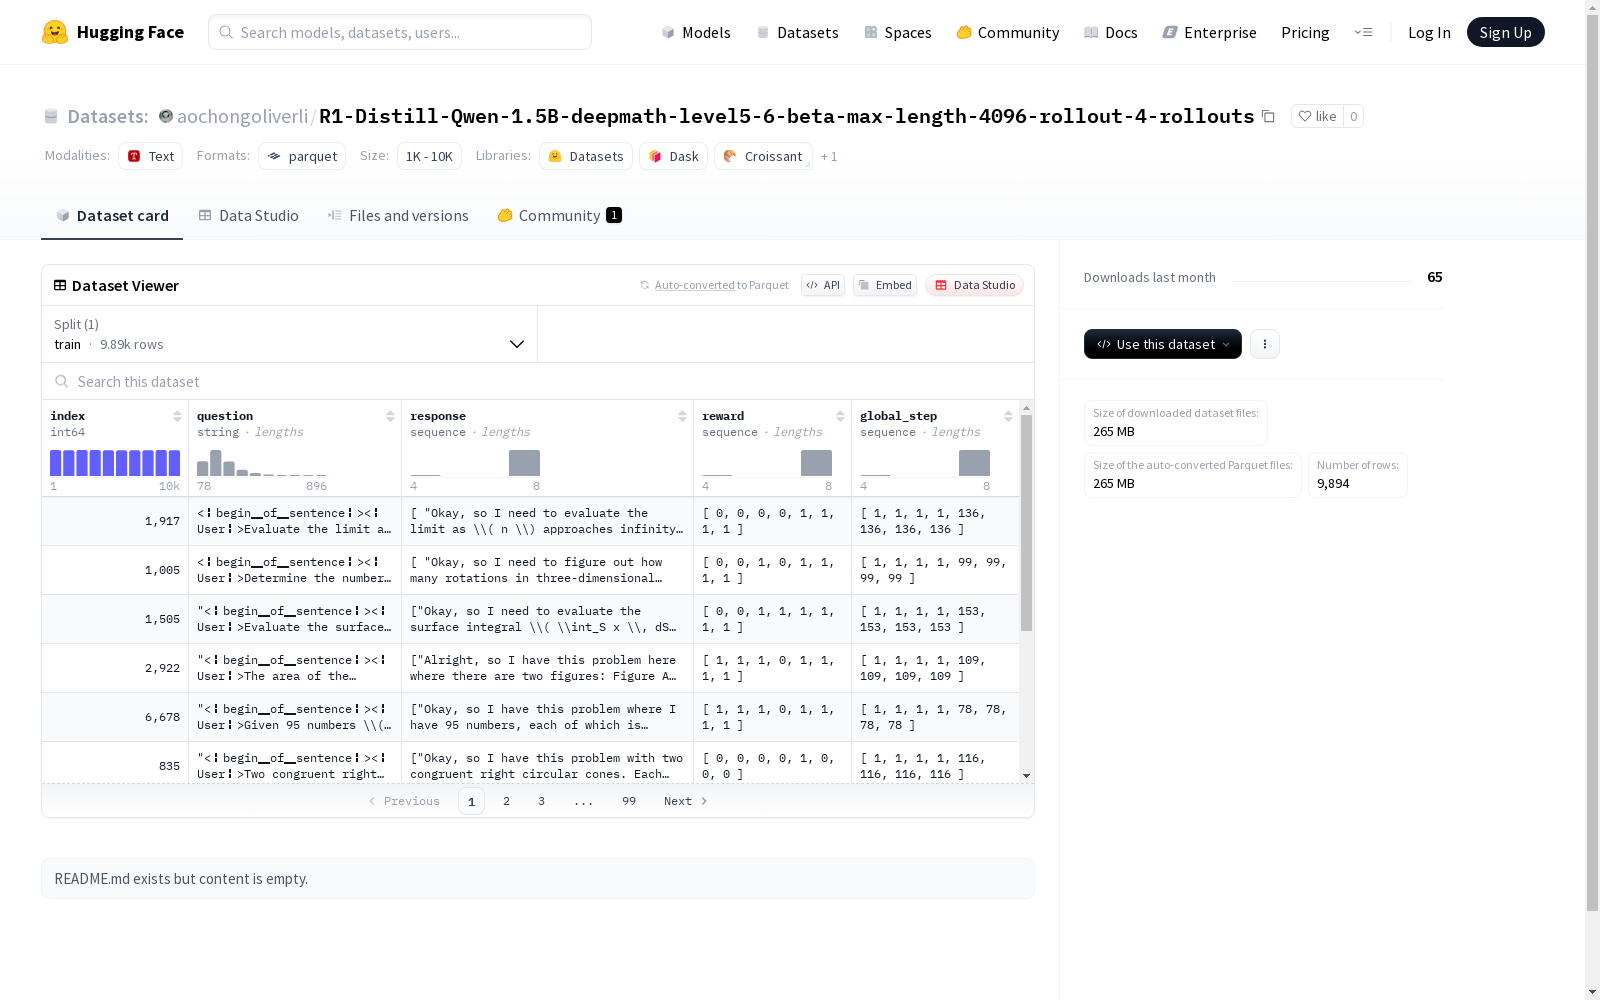Screen dimensions: 1600x1000
Task: Select the Dask library tag
Action: click(673, 156)
